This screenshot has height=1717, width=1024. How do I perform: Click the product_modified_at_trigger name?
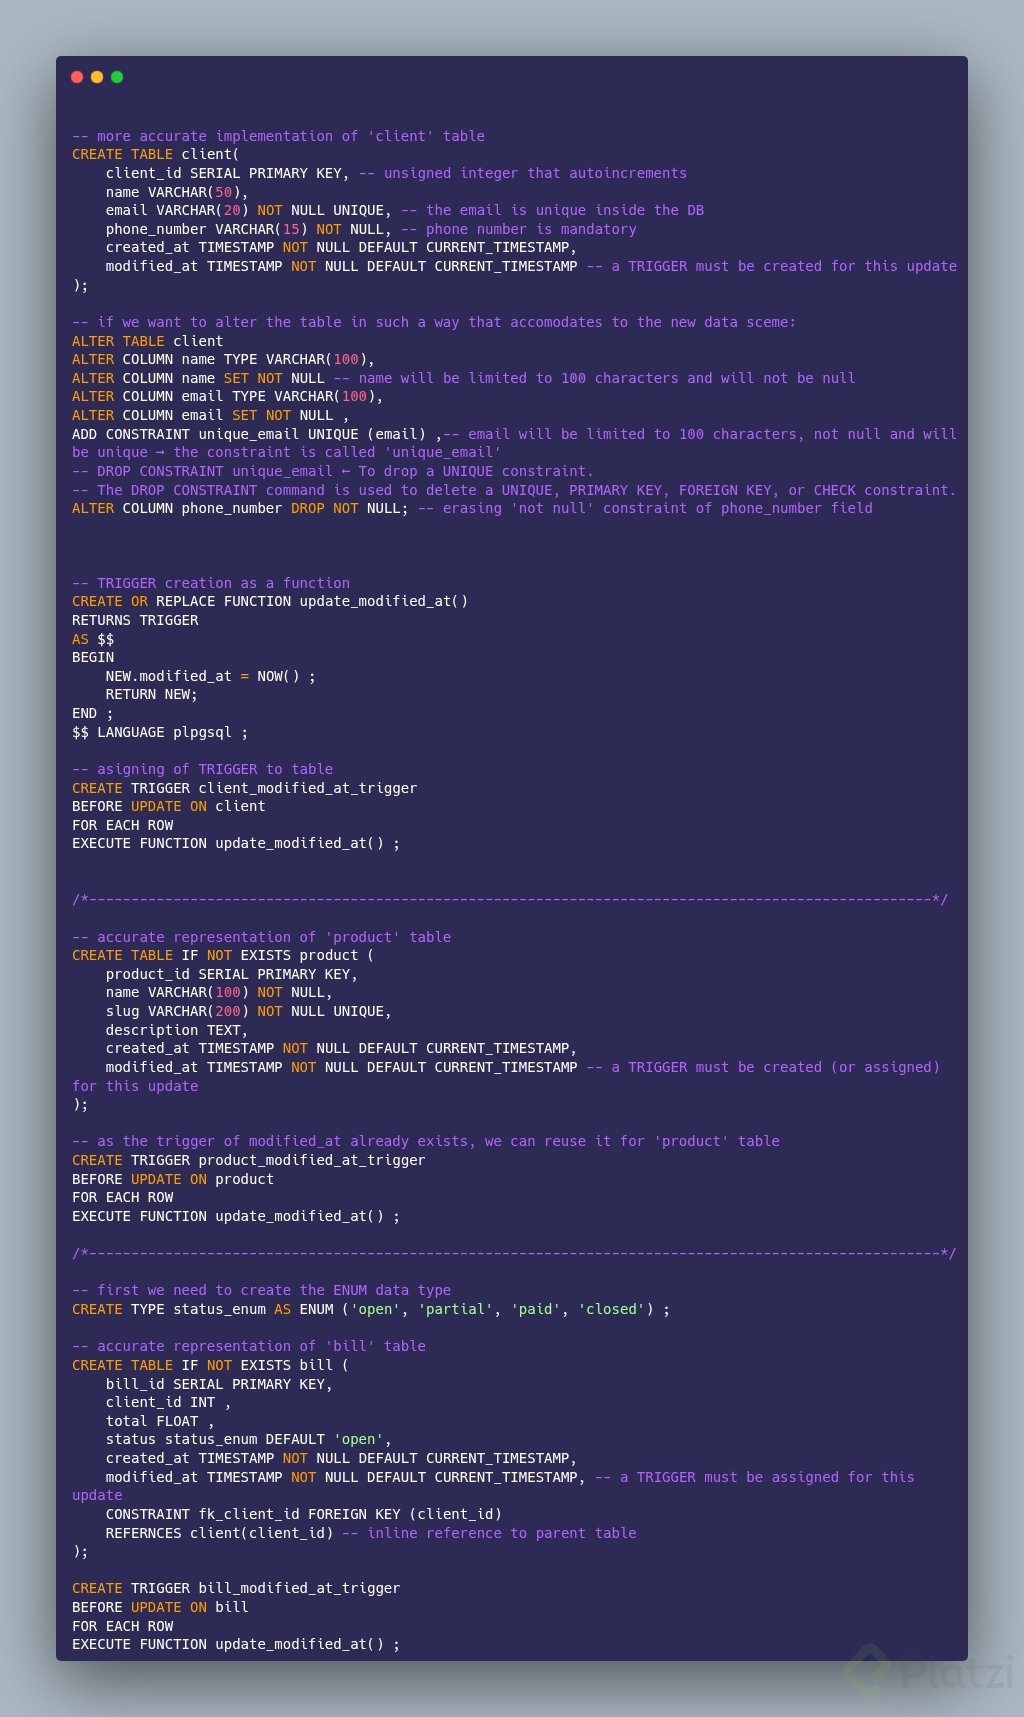tap(312, 1160)
